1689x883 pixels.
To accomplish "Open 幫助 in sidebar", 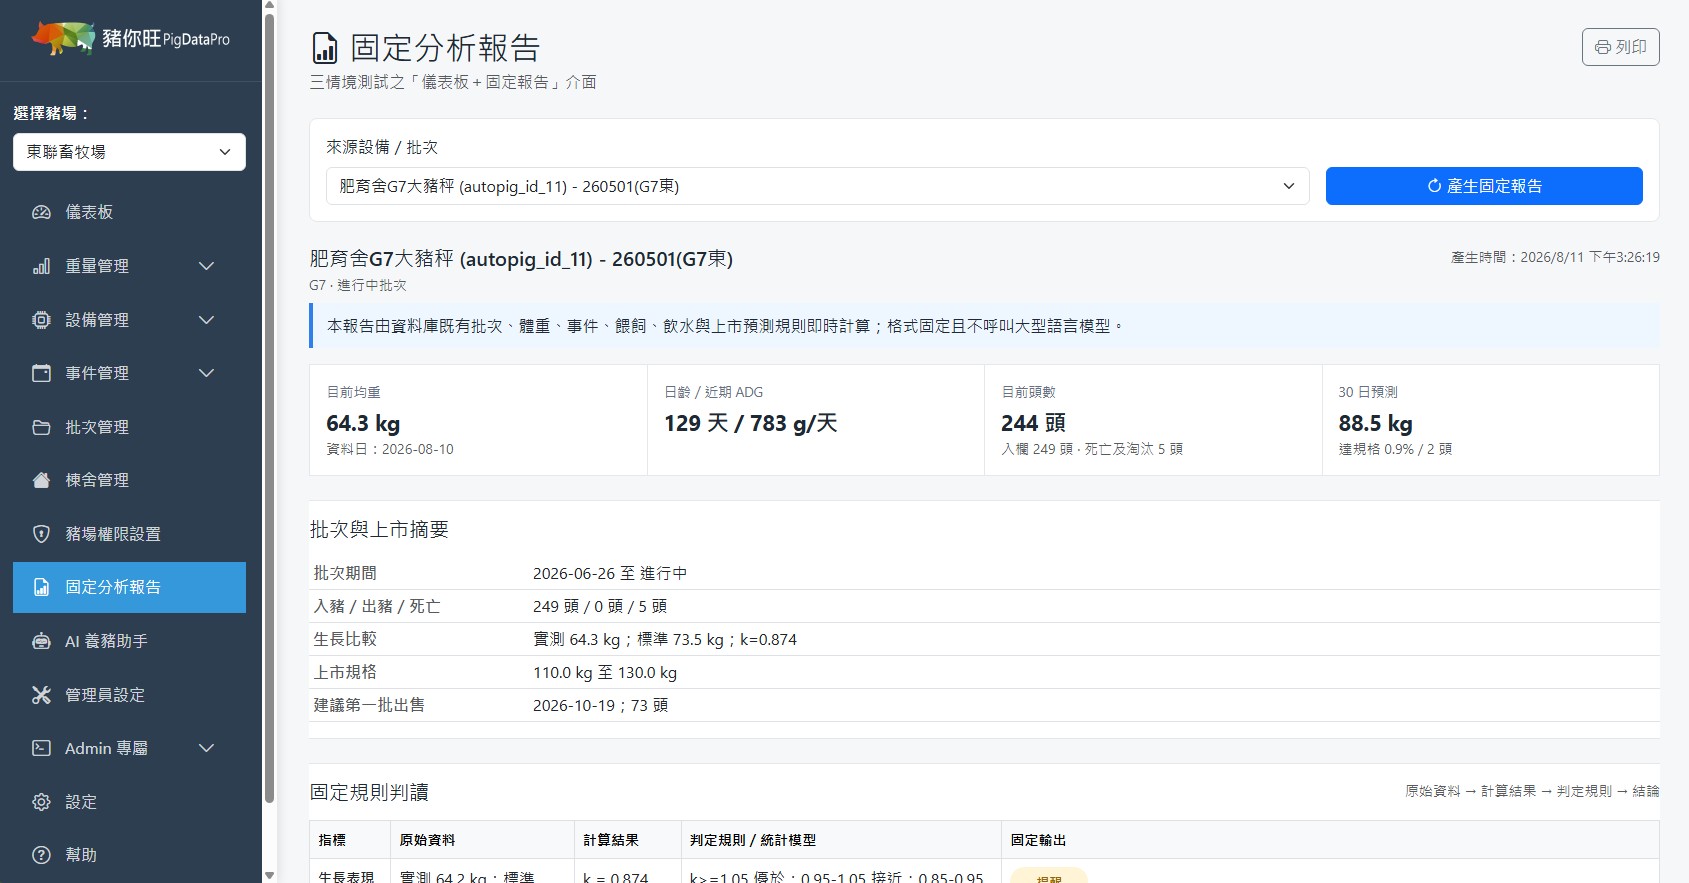I will [x=129, y=855].
